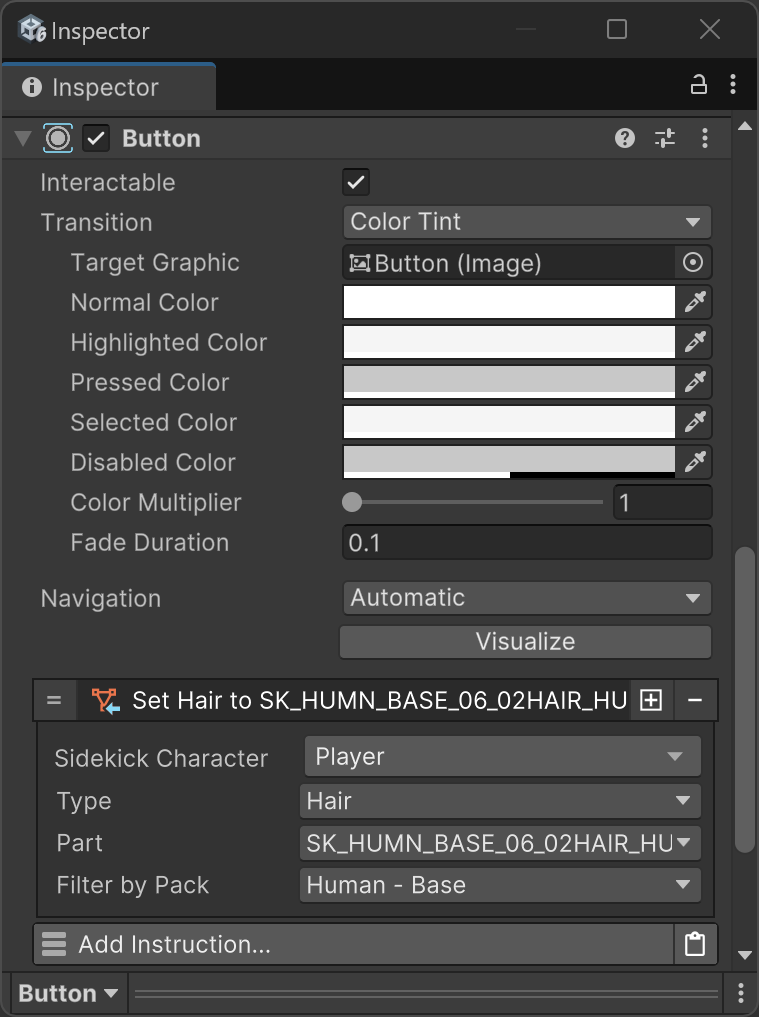Open the Button component three-dot menu
The width and height of the screenshot is (759, 1017).
706,139
